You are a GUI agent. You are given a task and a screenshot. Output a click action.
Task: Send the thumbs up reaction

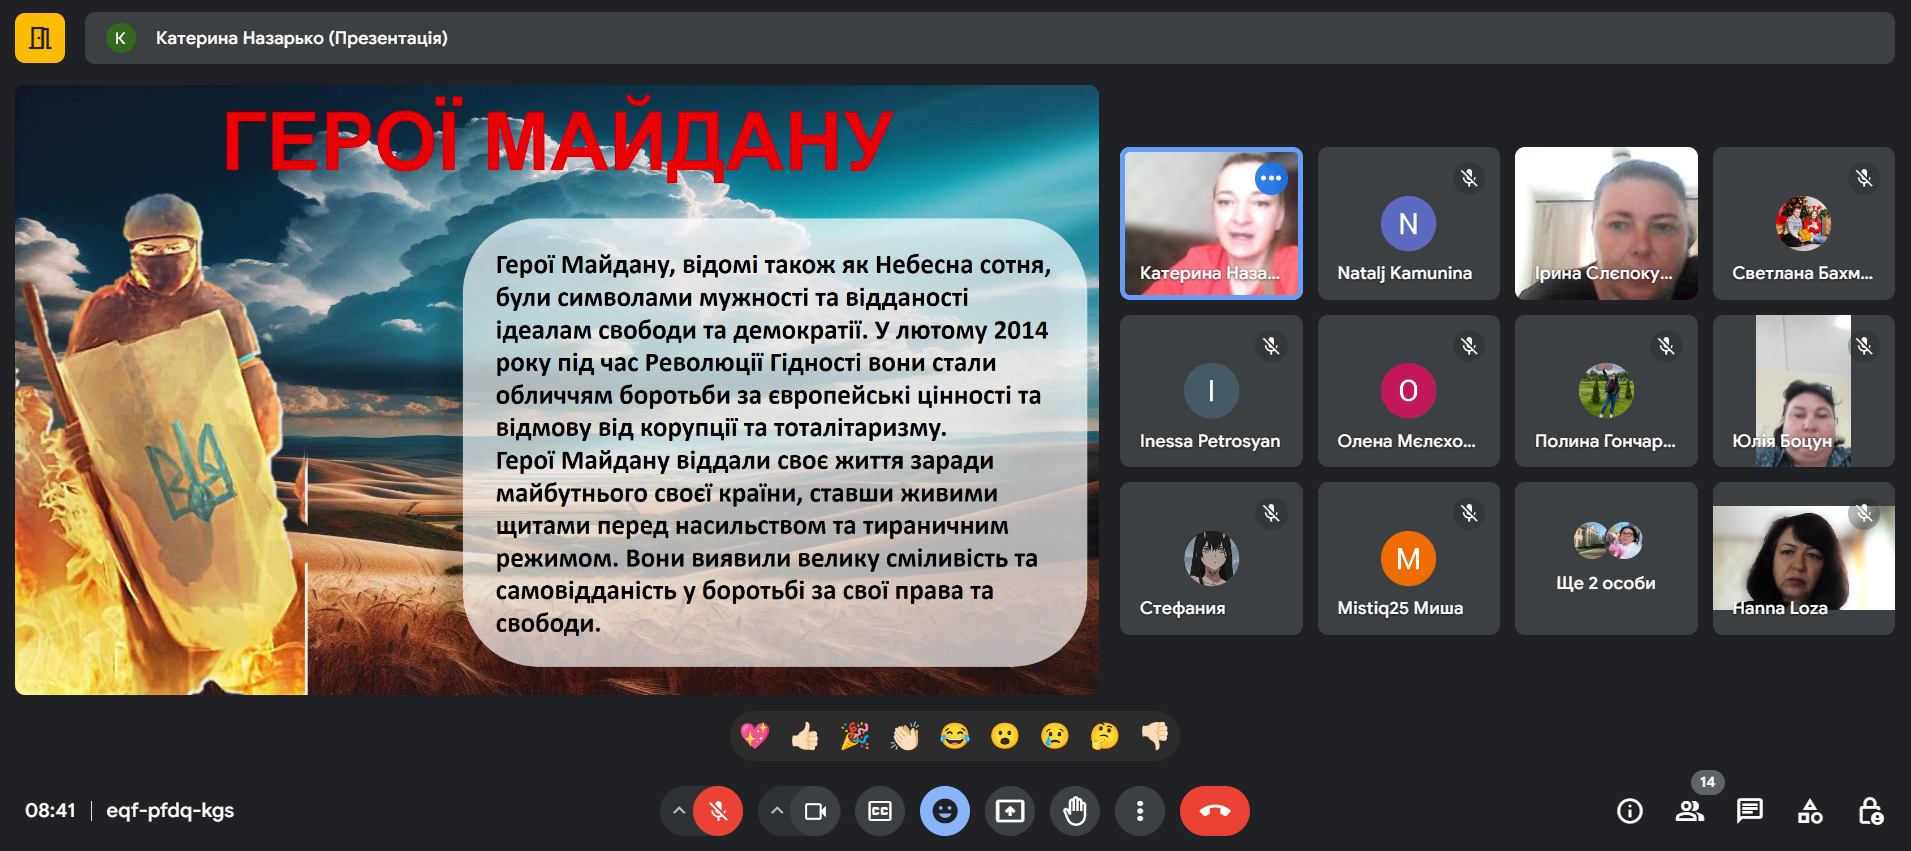(x=804, y=737)
